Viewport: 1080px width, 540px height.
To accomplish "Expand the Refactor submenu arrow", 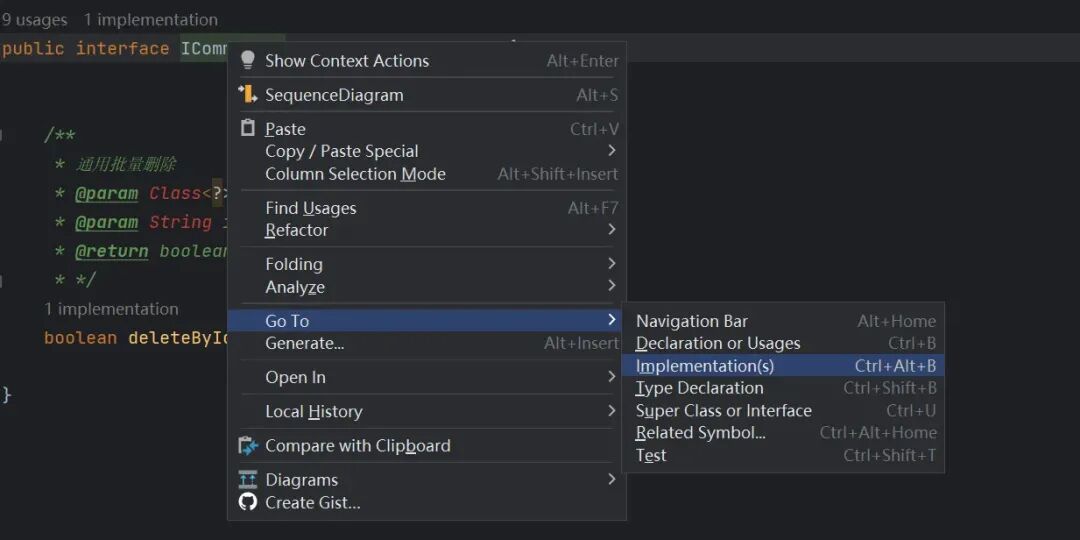I will (x=612, y=230).
